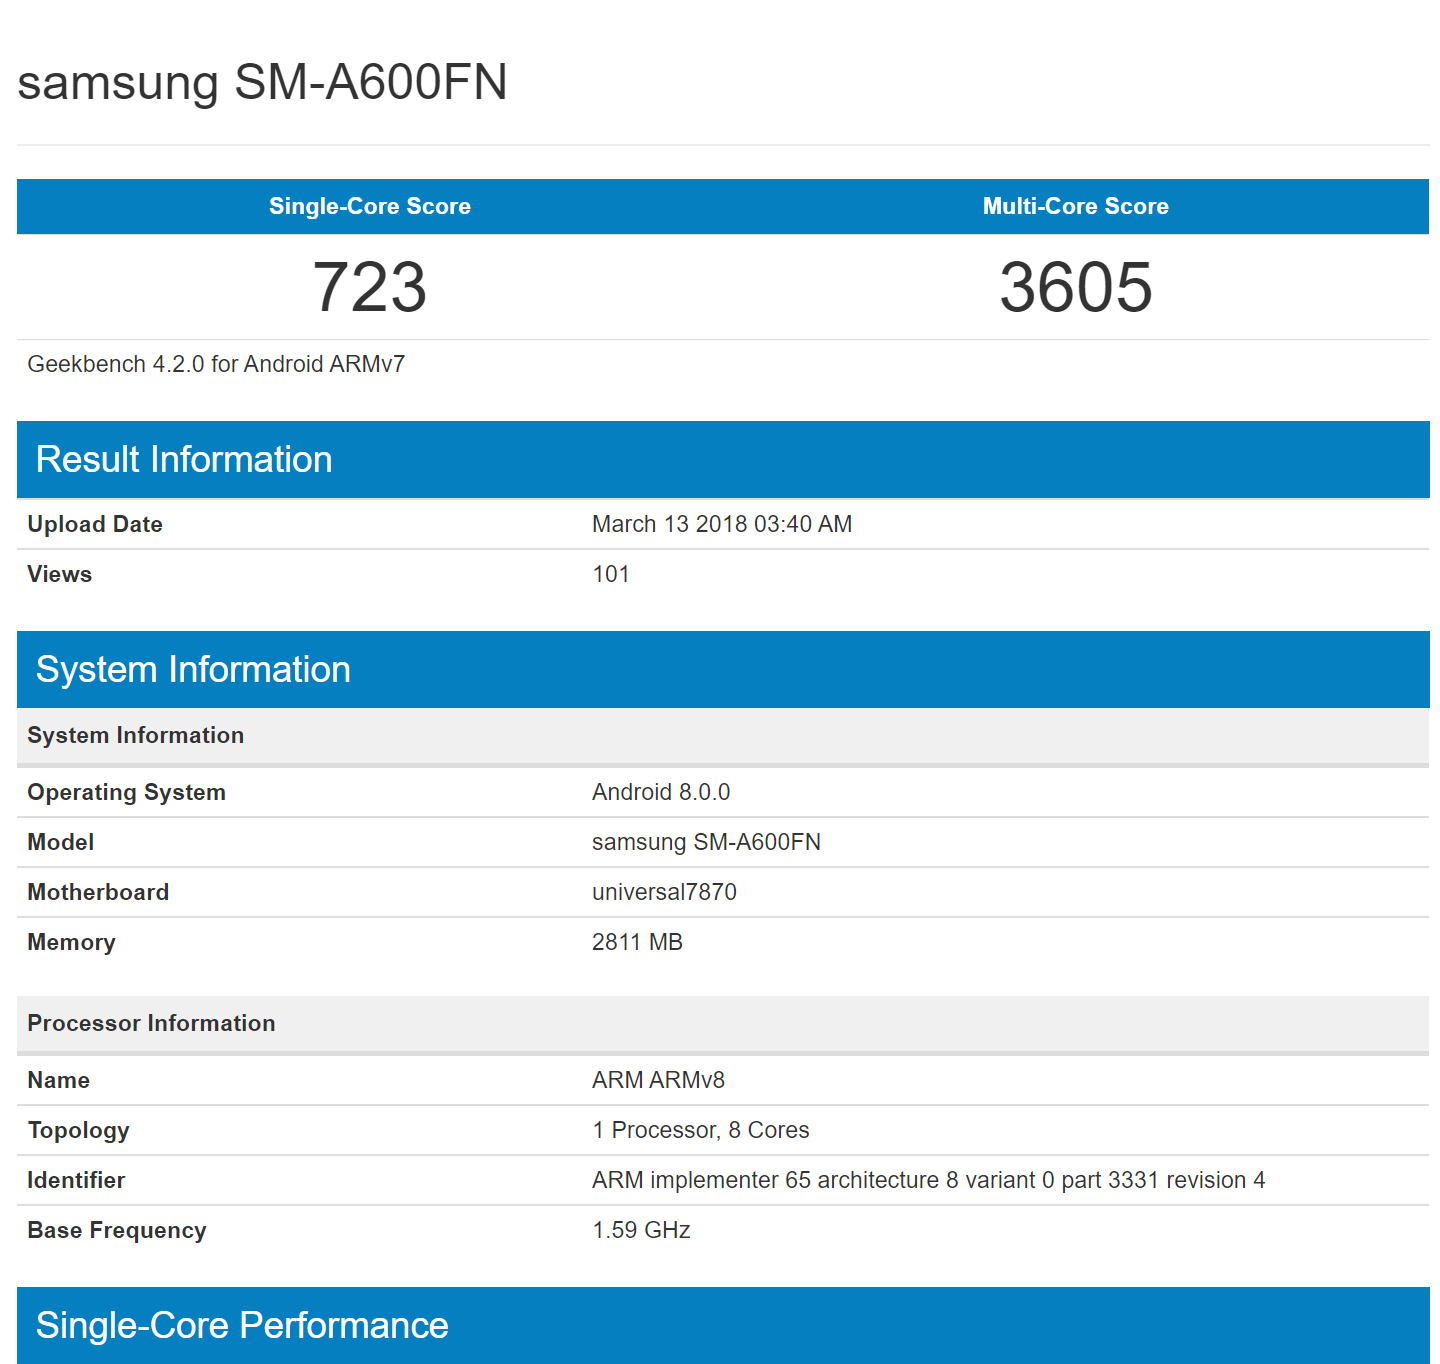The width and height of the screenshot is (1440, 1364).
Task: Click the universal7870 motherboard value
Action: (x=664, y=892)
